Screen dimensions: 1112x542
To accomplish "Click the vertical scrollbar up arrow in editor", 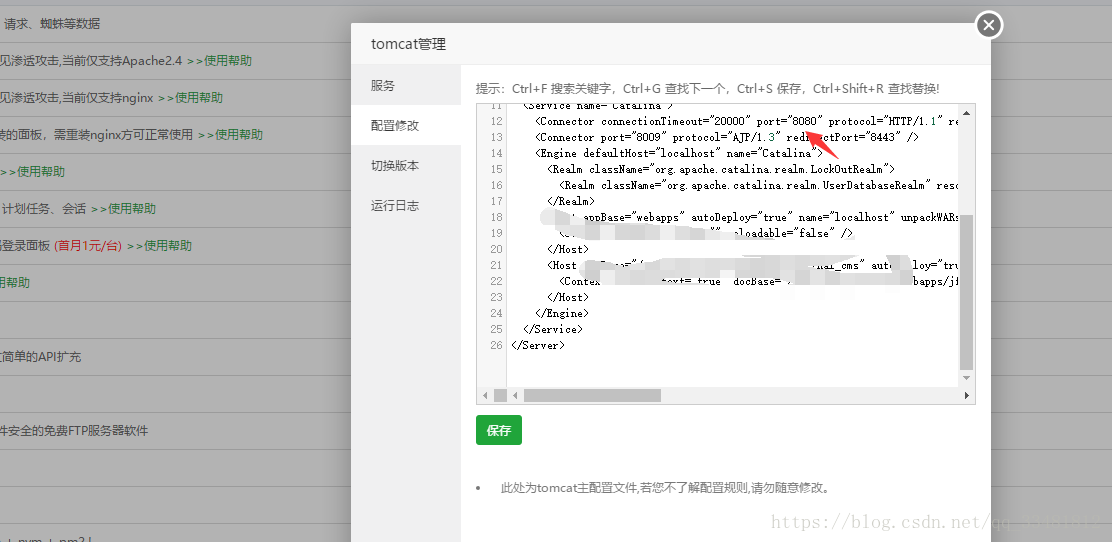I will (966, 113).
